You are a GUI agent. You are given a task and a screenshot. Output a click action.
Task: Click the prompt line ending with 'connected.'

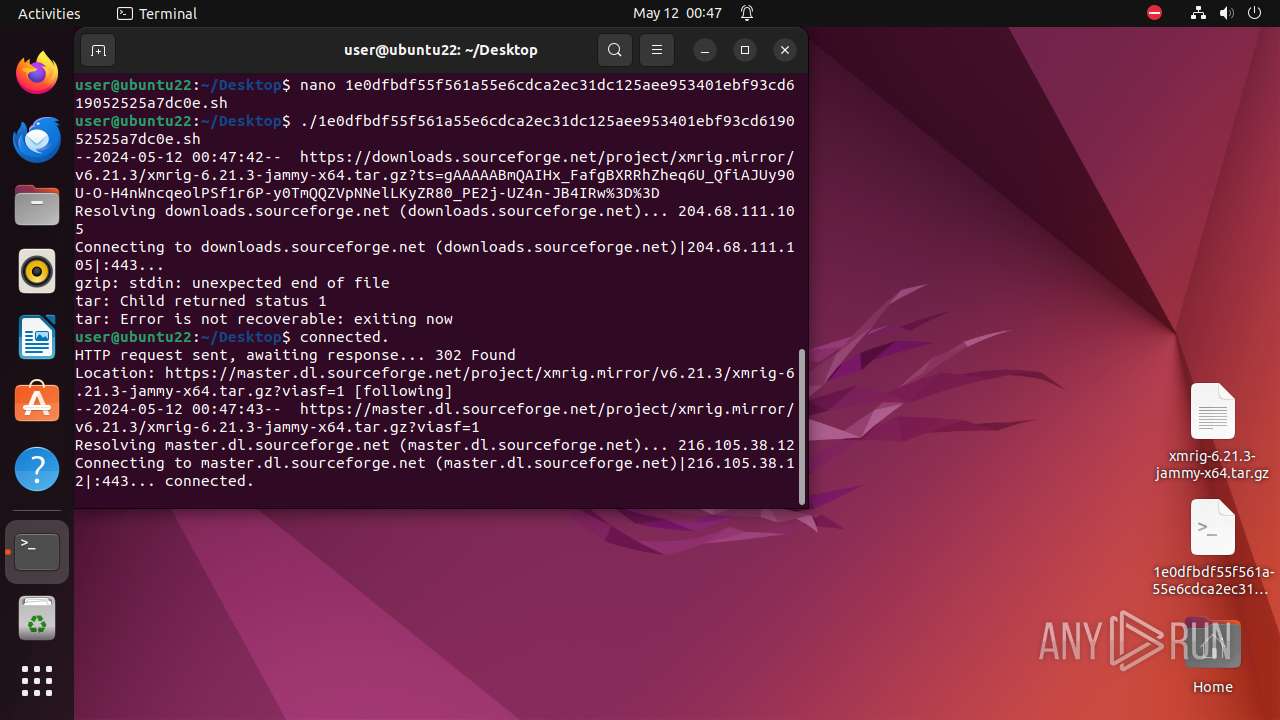[x=232, y=337]
